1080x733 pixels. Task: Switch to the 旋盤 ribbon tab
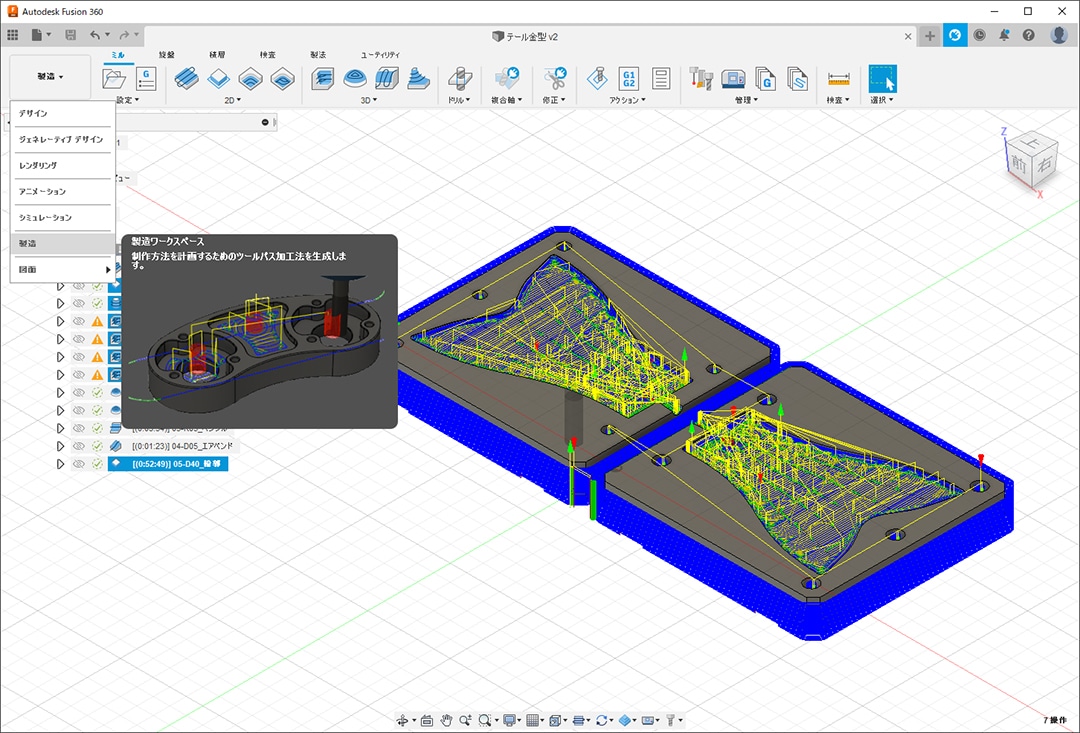point(167,55)
